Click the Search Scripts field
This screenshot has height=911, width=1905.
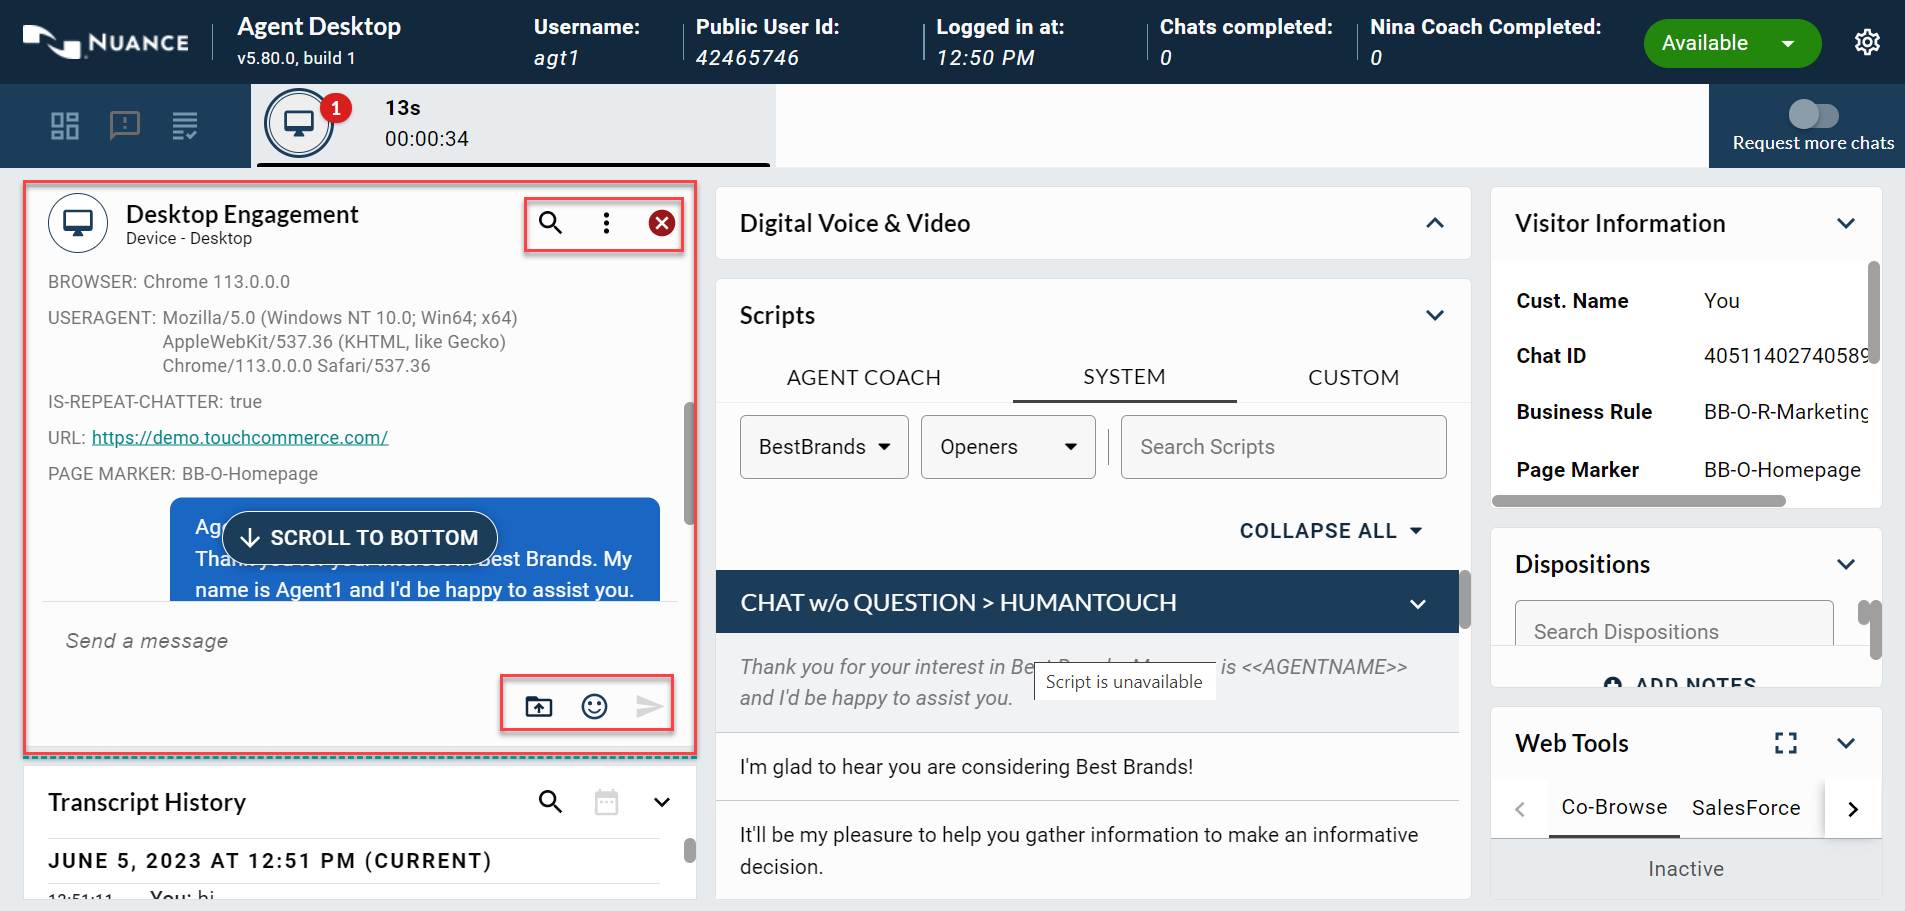[1283, 447]
